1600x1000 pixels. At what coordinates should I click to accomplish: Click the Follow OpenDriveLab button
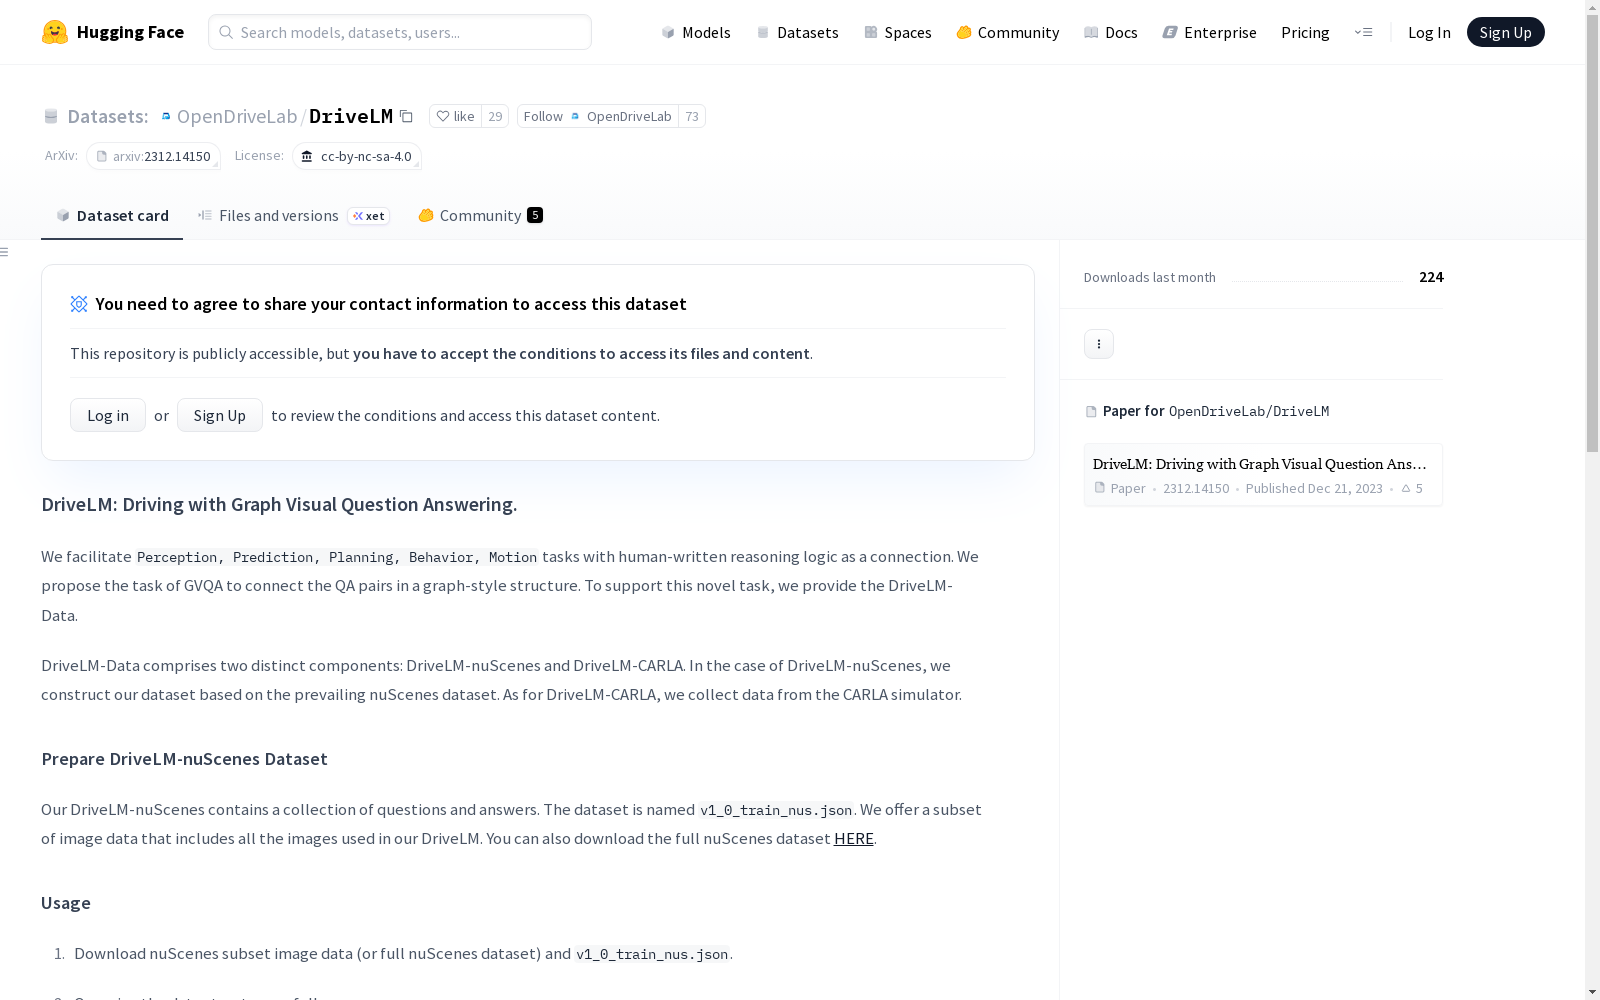click(598, 116)
